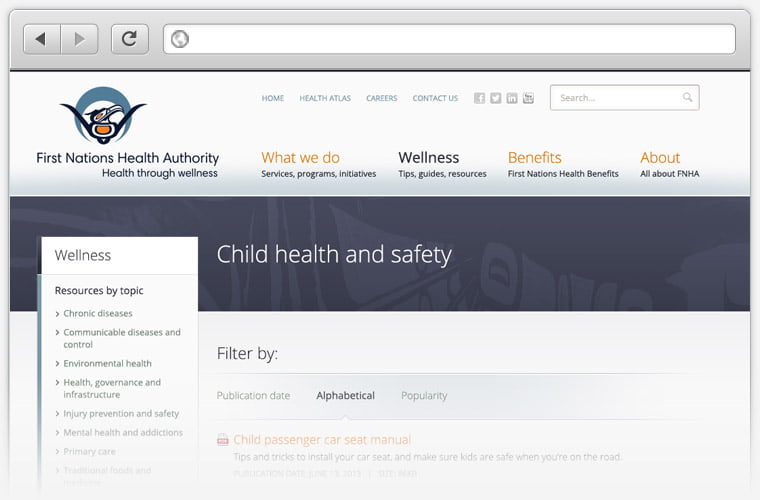
Task: Go to the HOME link
Action: click(273, 98)
